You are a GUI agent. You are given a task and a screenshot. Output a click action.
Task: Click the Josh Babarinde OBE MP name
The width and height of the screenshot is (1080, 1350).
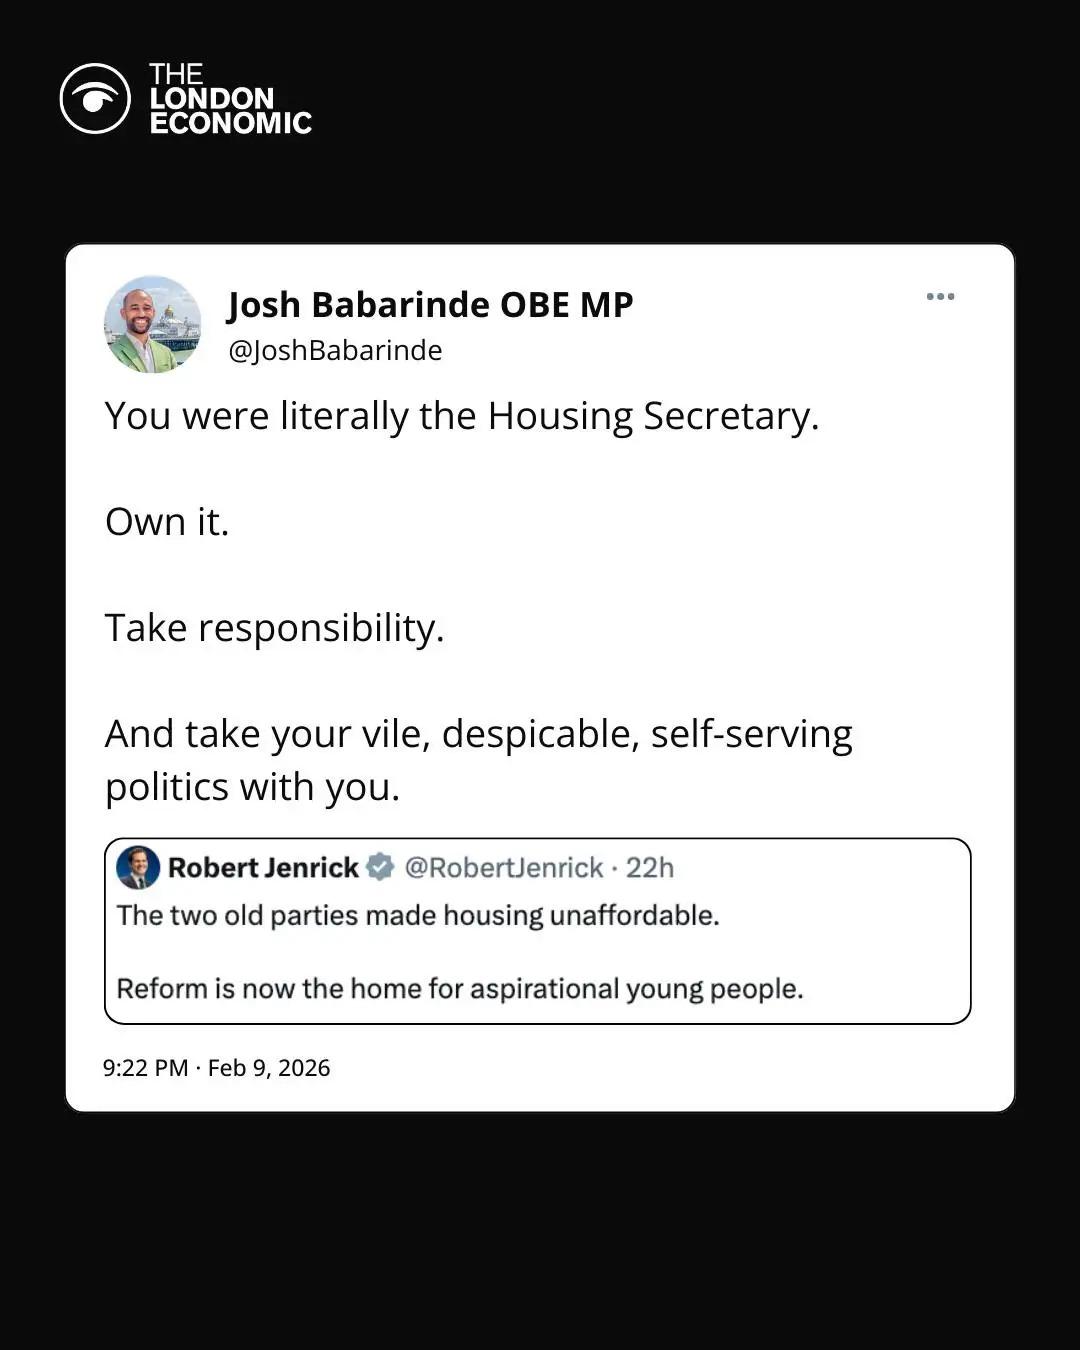point(430,305)
